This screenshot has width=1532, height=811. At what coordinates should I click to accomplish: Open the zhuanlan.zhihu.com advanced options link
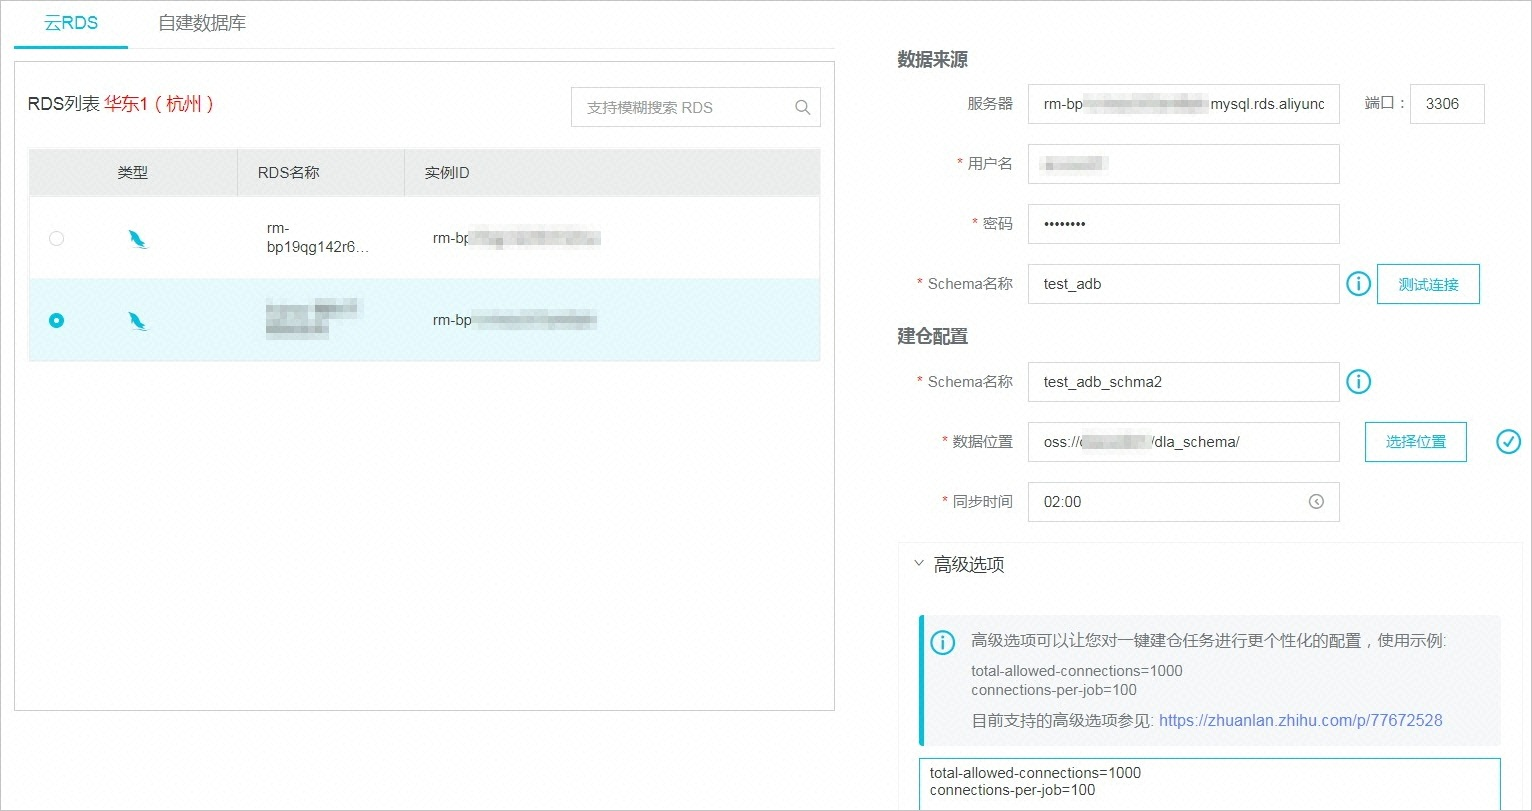(1300, 720)
